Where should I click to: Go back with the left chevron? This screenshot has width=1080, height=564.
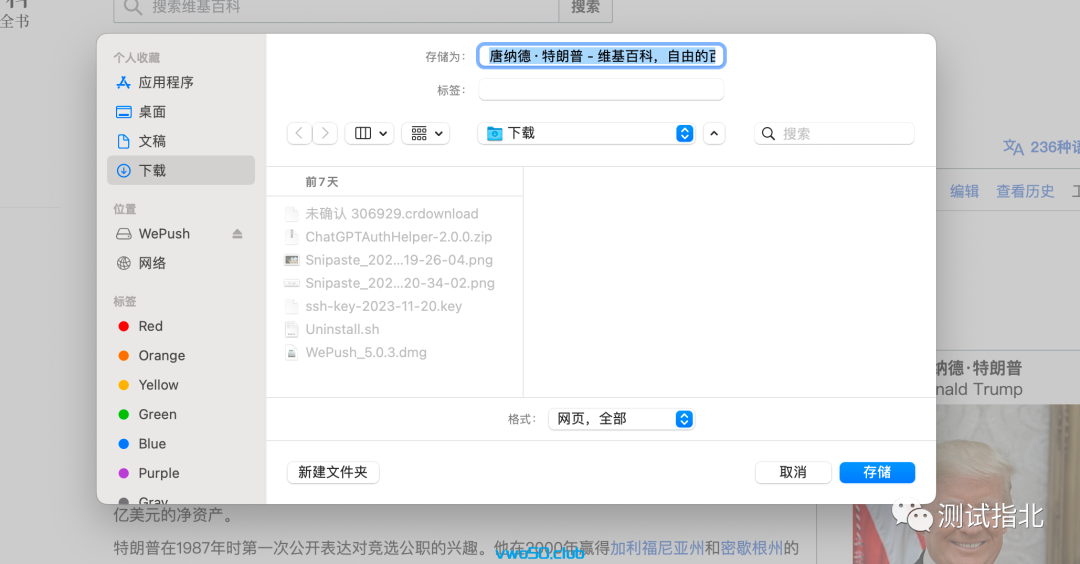click(299, 133)
